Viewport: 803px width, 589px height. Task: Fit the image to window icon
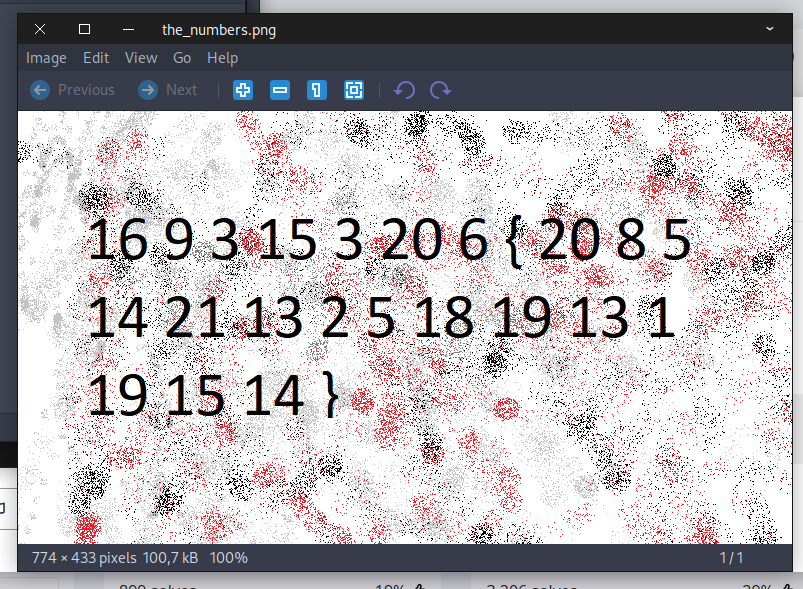(x=353, y=90)
